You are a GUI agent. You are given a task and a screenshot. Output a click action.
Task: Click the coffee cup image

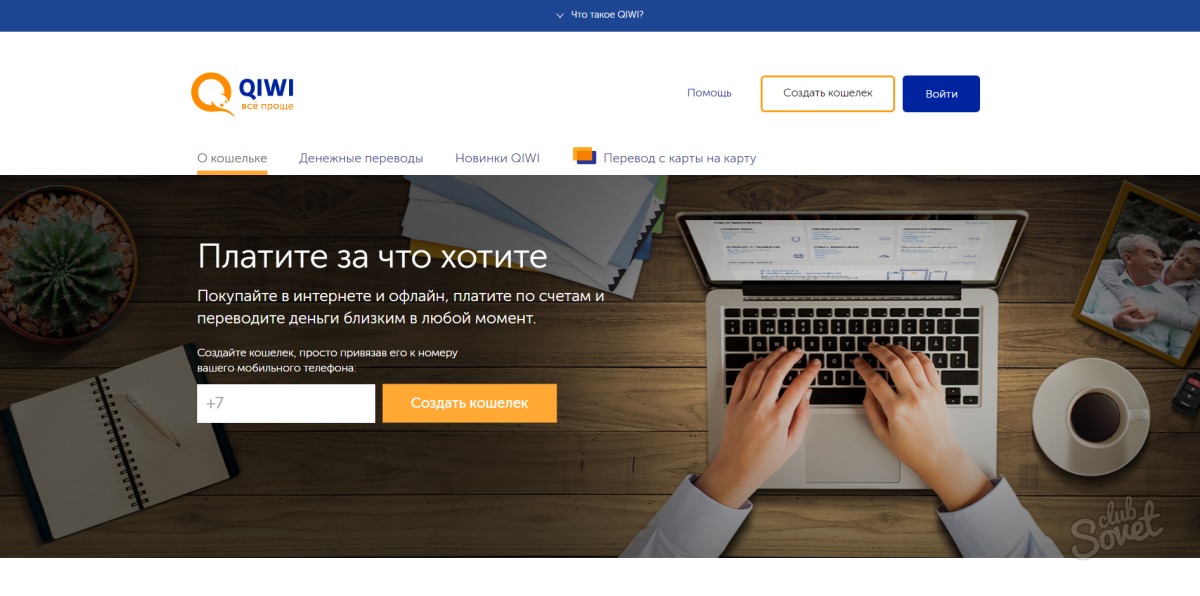click(1094, 413)
